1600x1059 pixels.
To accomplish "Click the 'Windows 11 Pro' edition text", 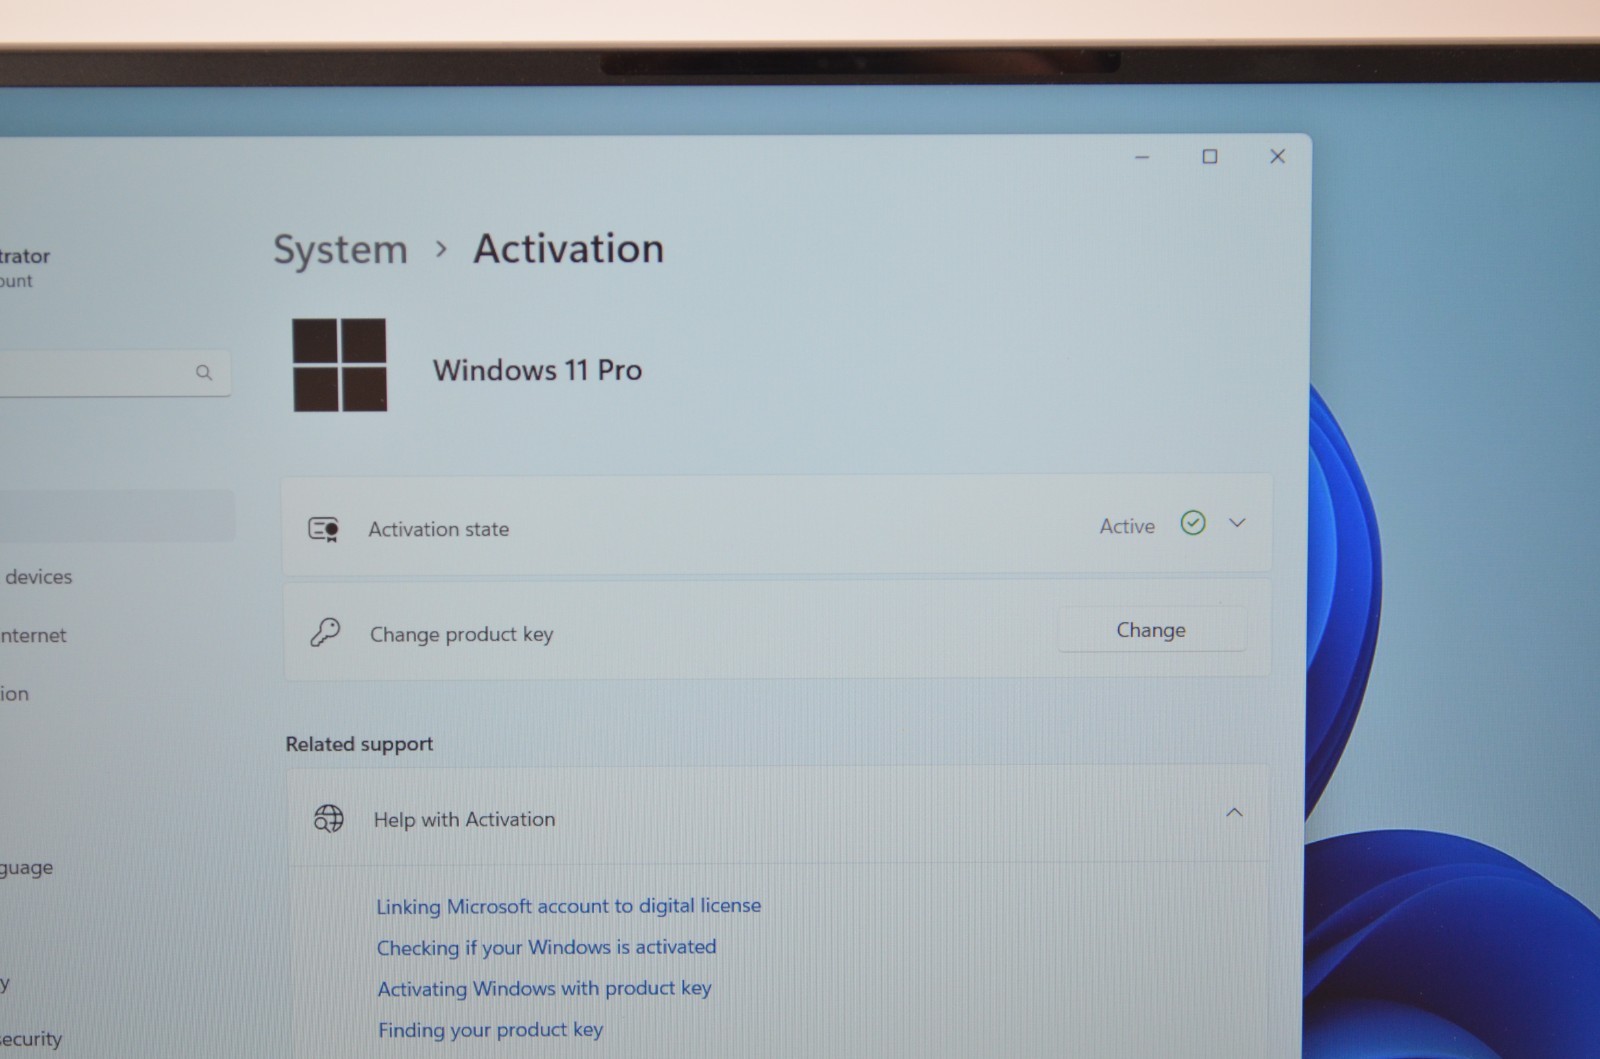I will 537,370.
